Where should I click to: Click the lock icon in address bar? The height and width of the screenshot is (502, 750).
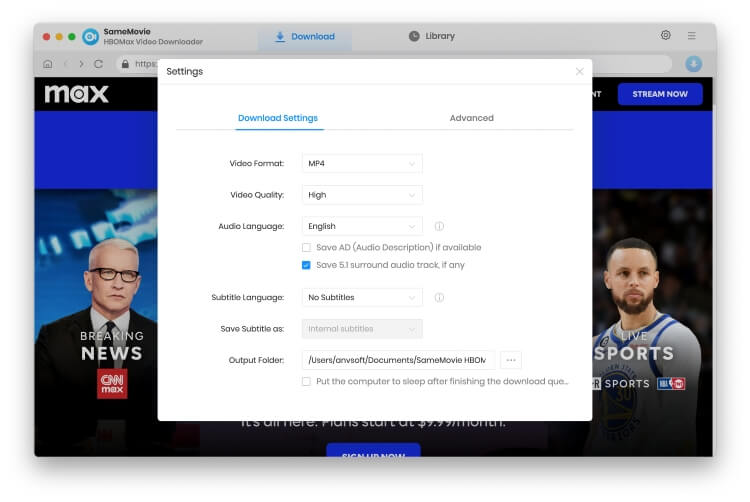(x=125, y=64)
